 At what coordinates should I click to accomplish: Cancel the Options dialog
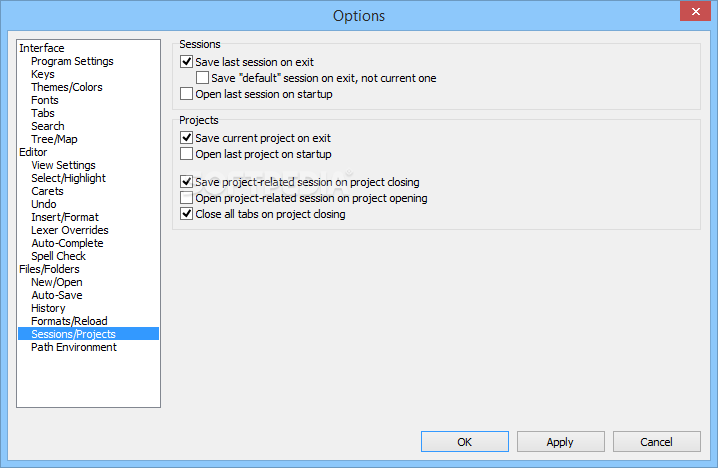click(657, 441)
